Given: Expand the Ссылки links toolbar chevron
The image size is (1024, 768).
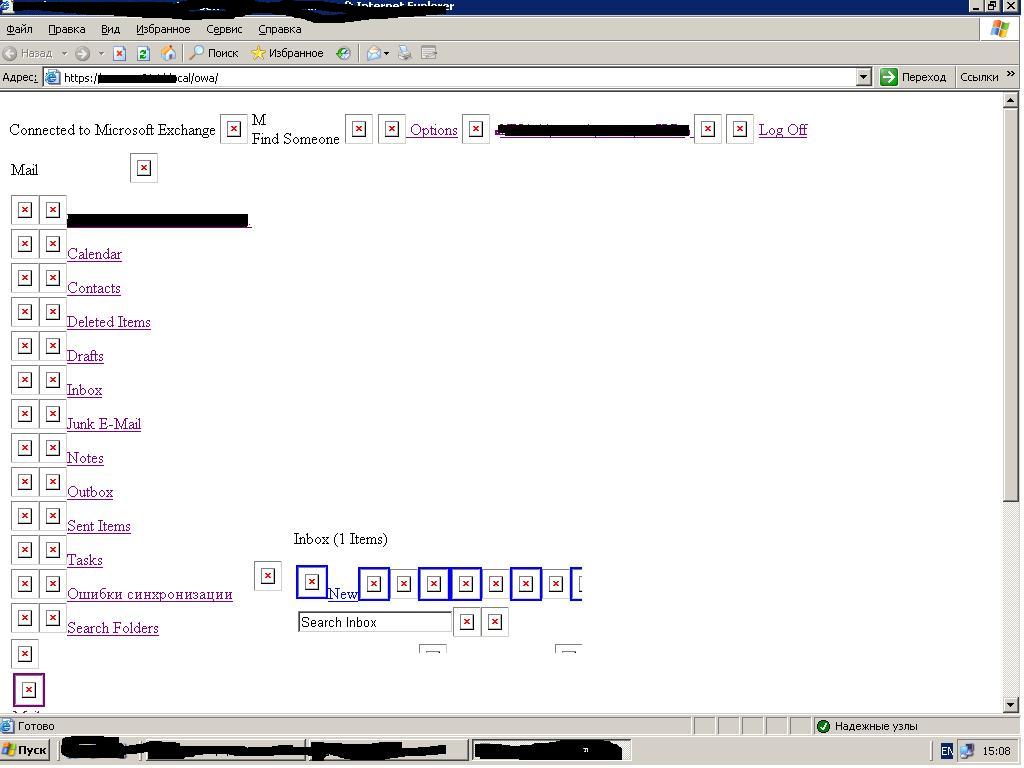Looking at the screenshot, I should [x=1011, y=74].
